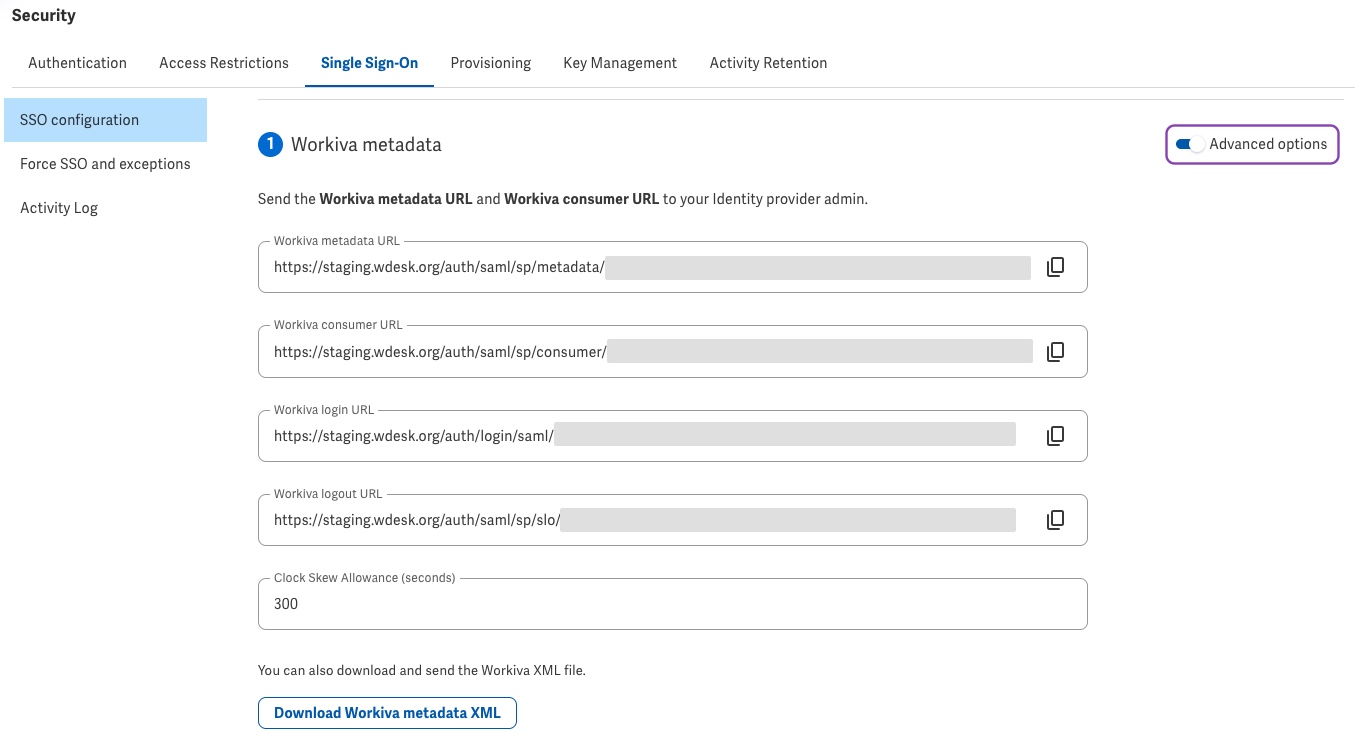1355x747 pixels.
Task: Open Force SSO and exceptions
Action: point(105,164)
